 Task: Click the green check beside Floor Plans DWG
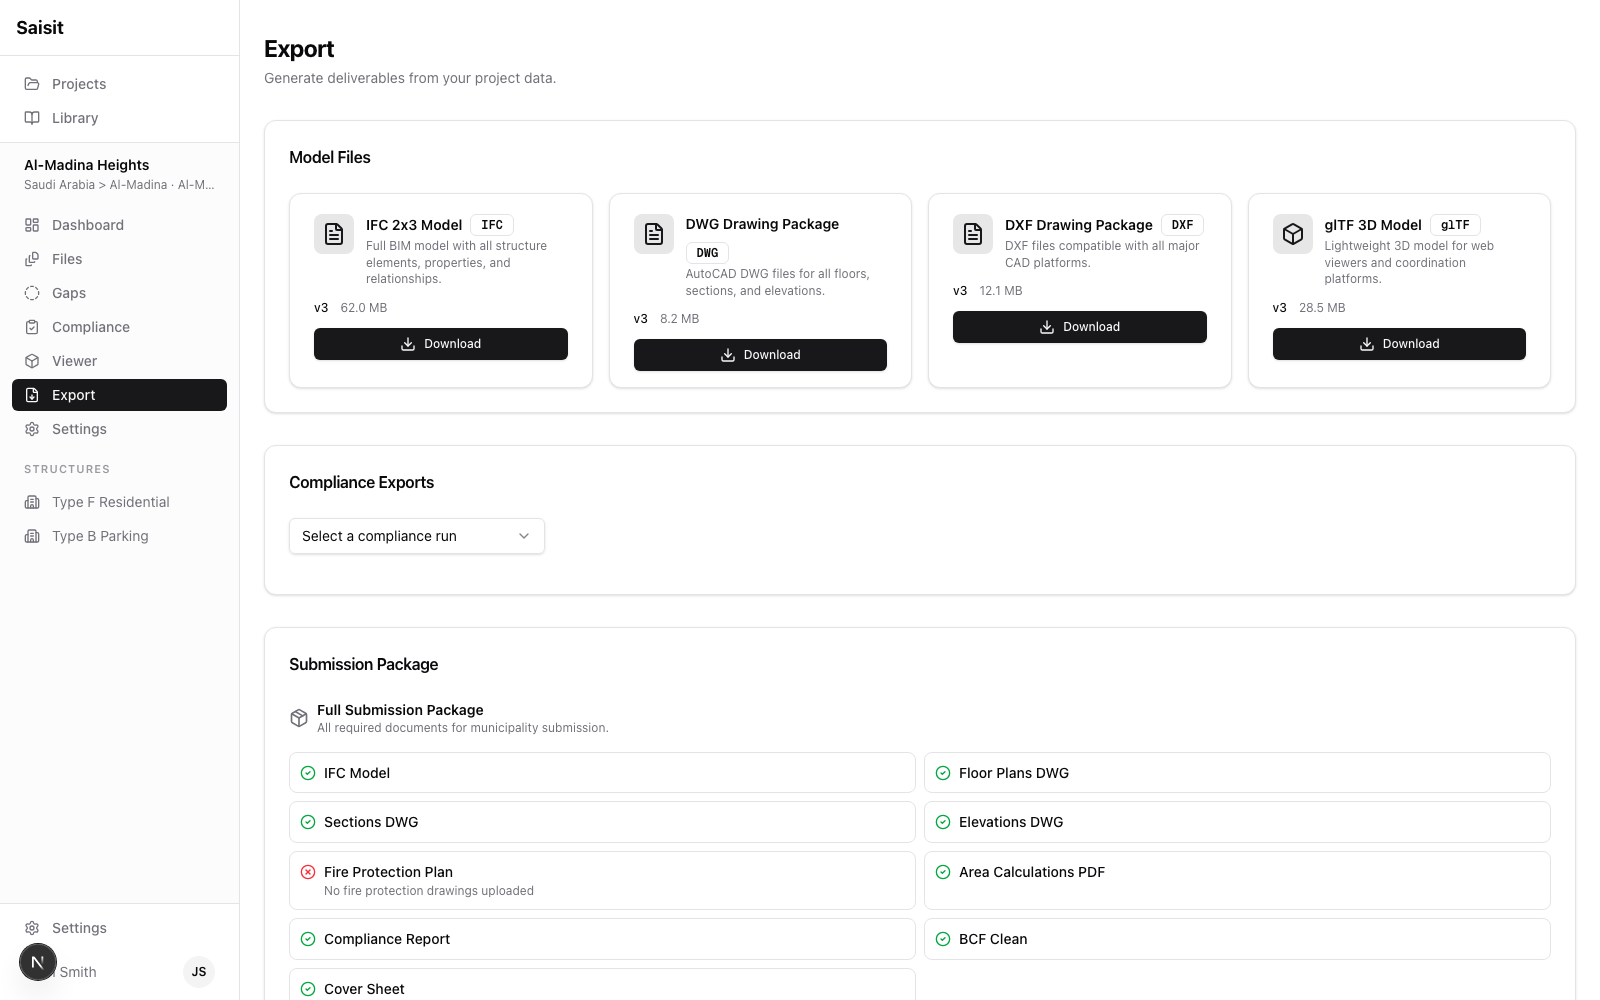pos(943,773)
